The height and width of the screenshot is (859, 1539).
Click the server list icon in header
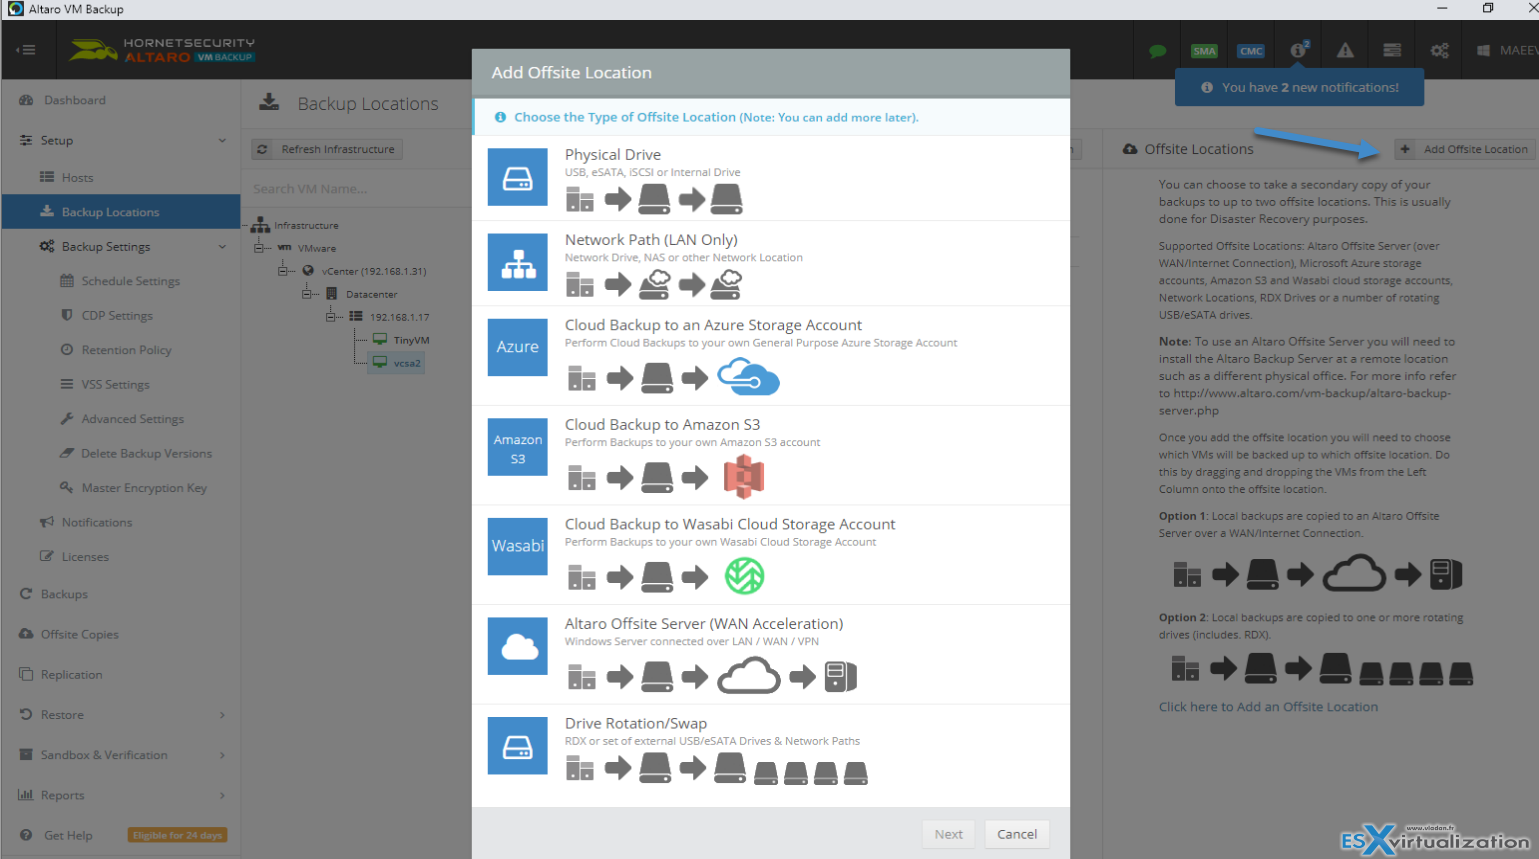pyautogui.click(x=1392, y=50)
